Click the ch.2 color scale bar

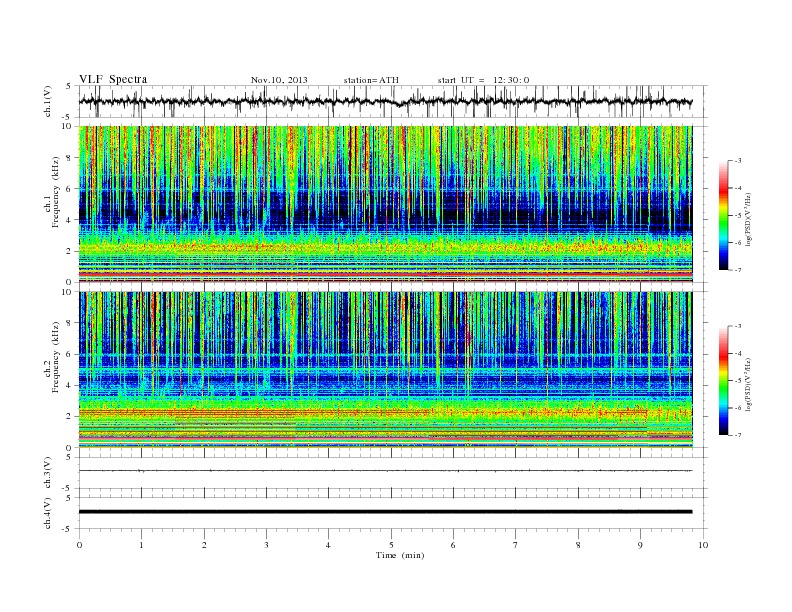pos(723,381)
